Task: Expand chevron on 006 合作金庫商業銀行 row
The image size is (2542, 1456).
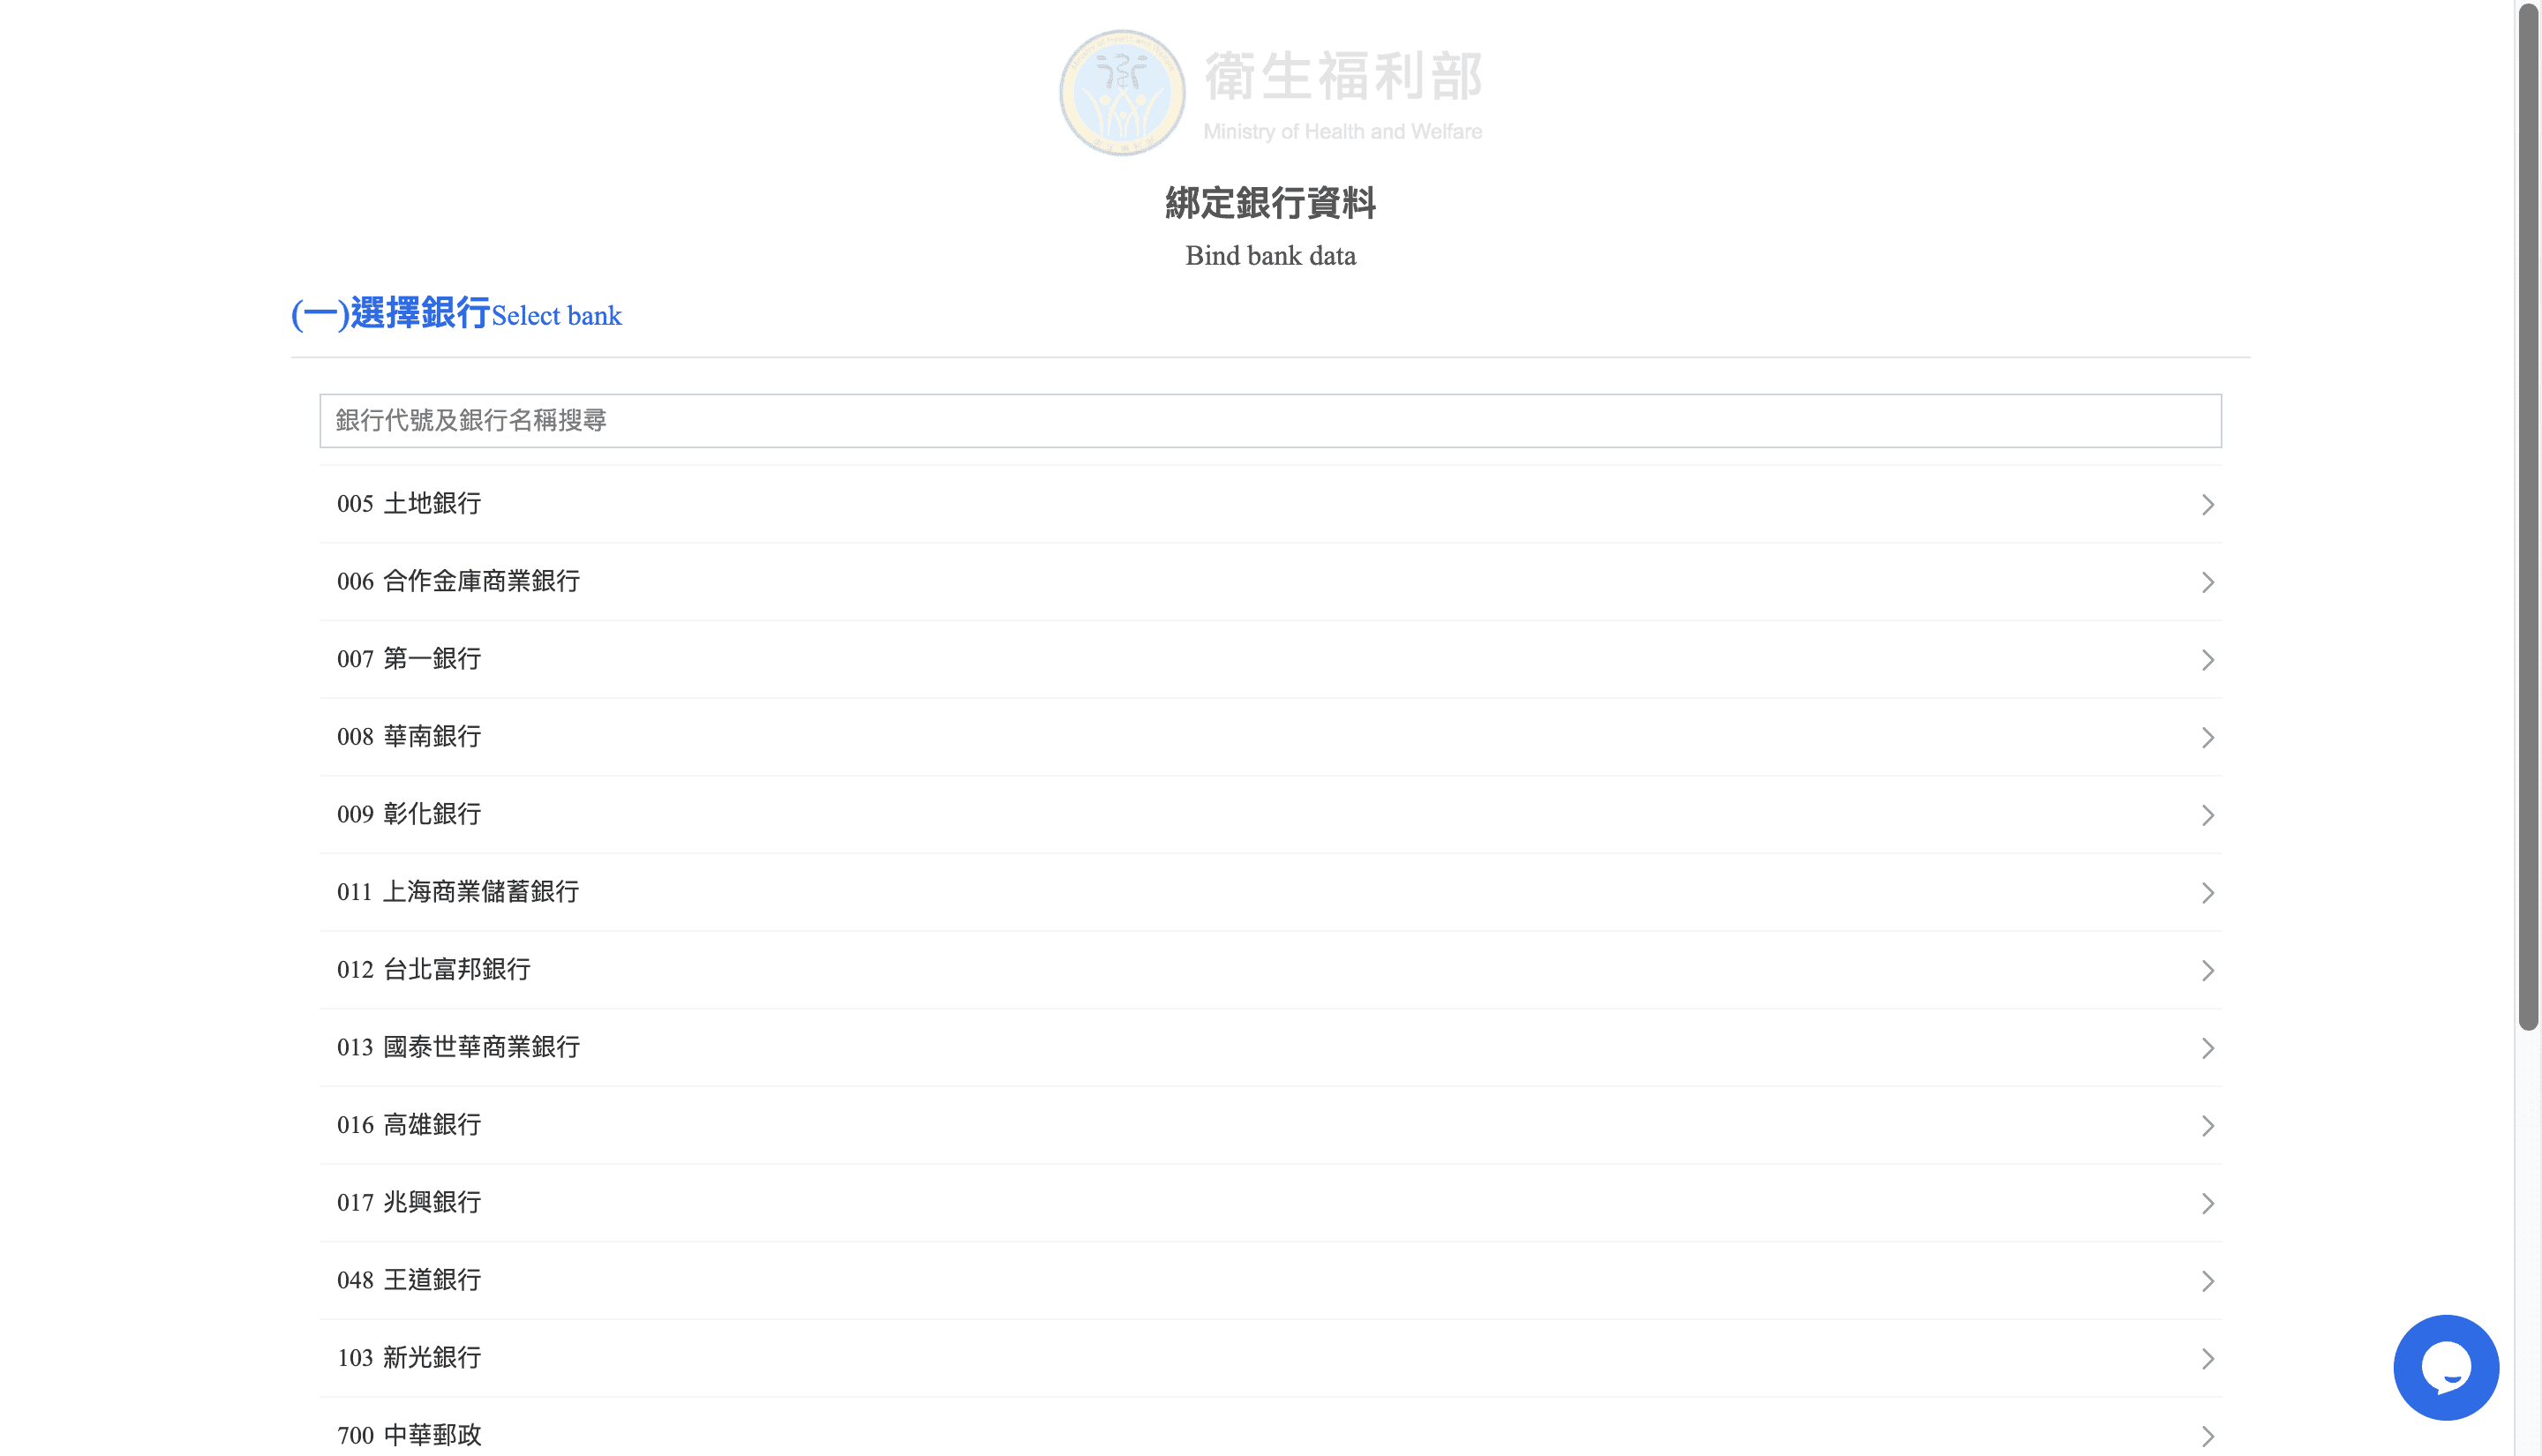Action: 2207,582
